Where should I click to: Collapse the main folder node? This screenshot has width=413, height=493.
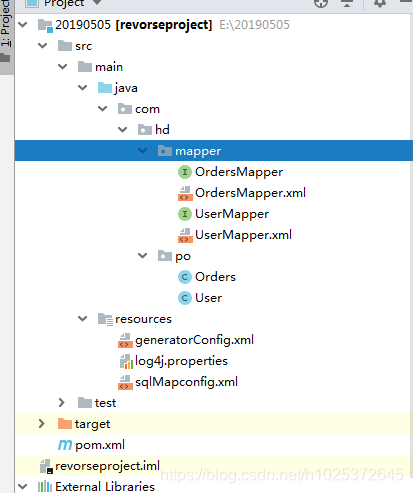pos(63,67)
